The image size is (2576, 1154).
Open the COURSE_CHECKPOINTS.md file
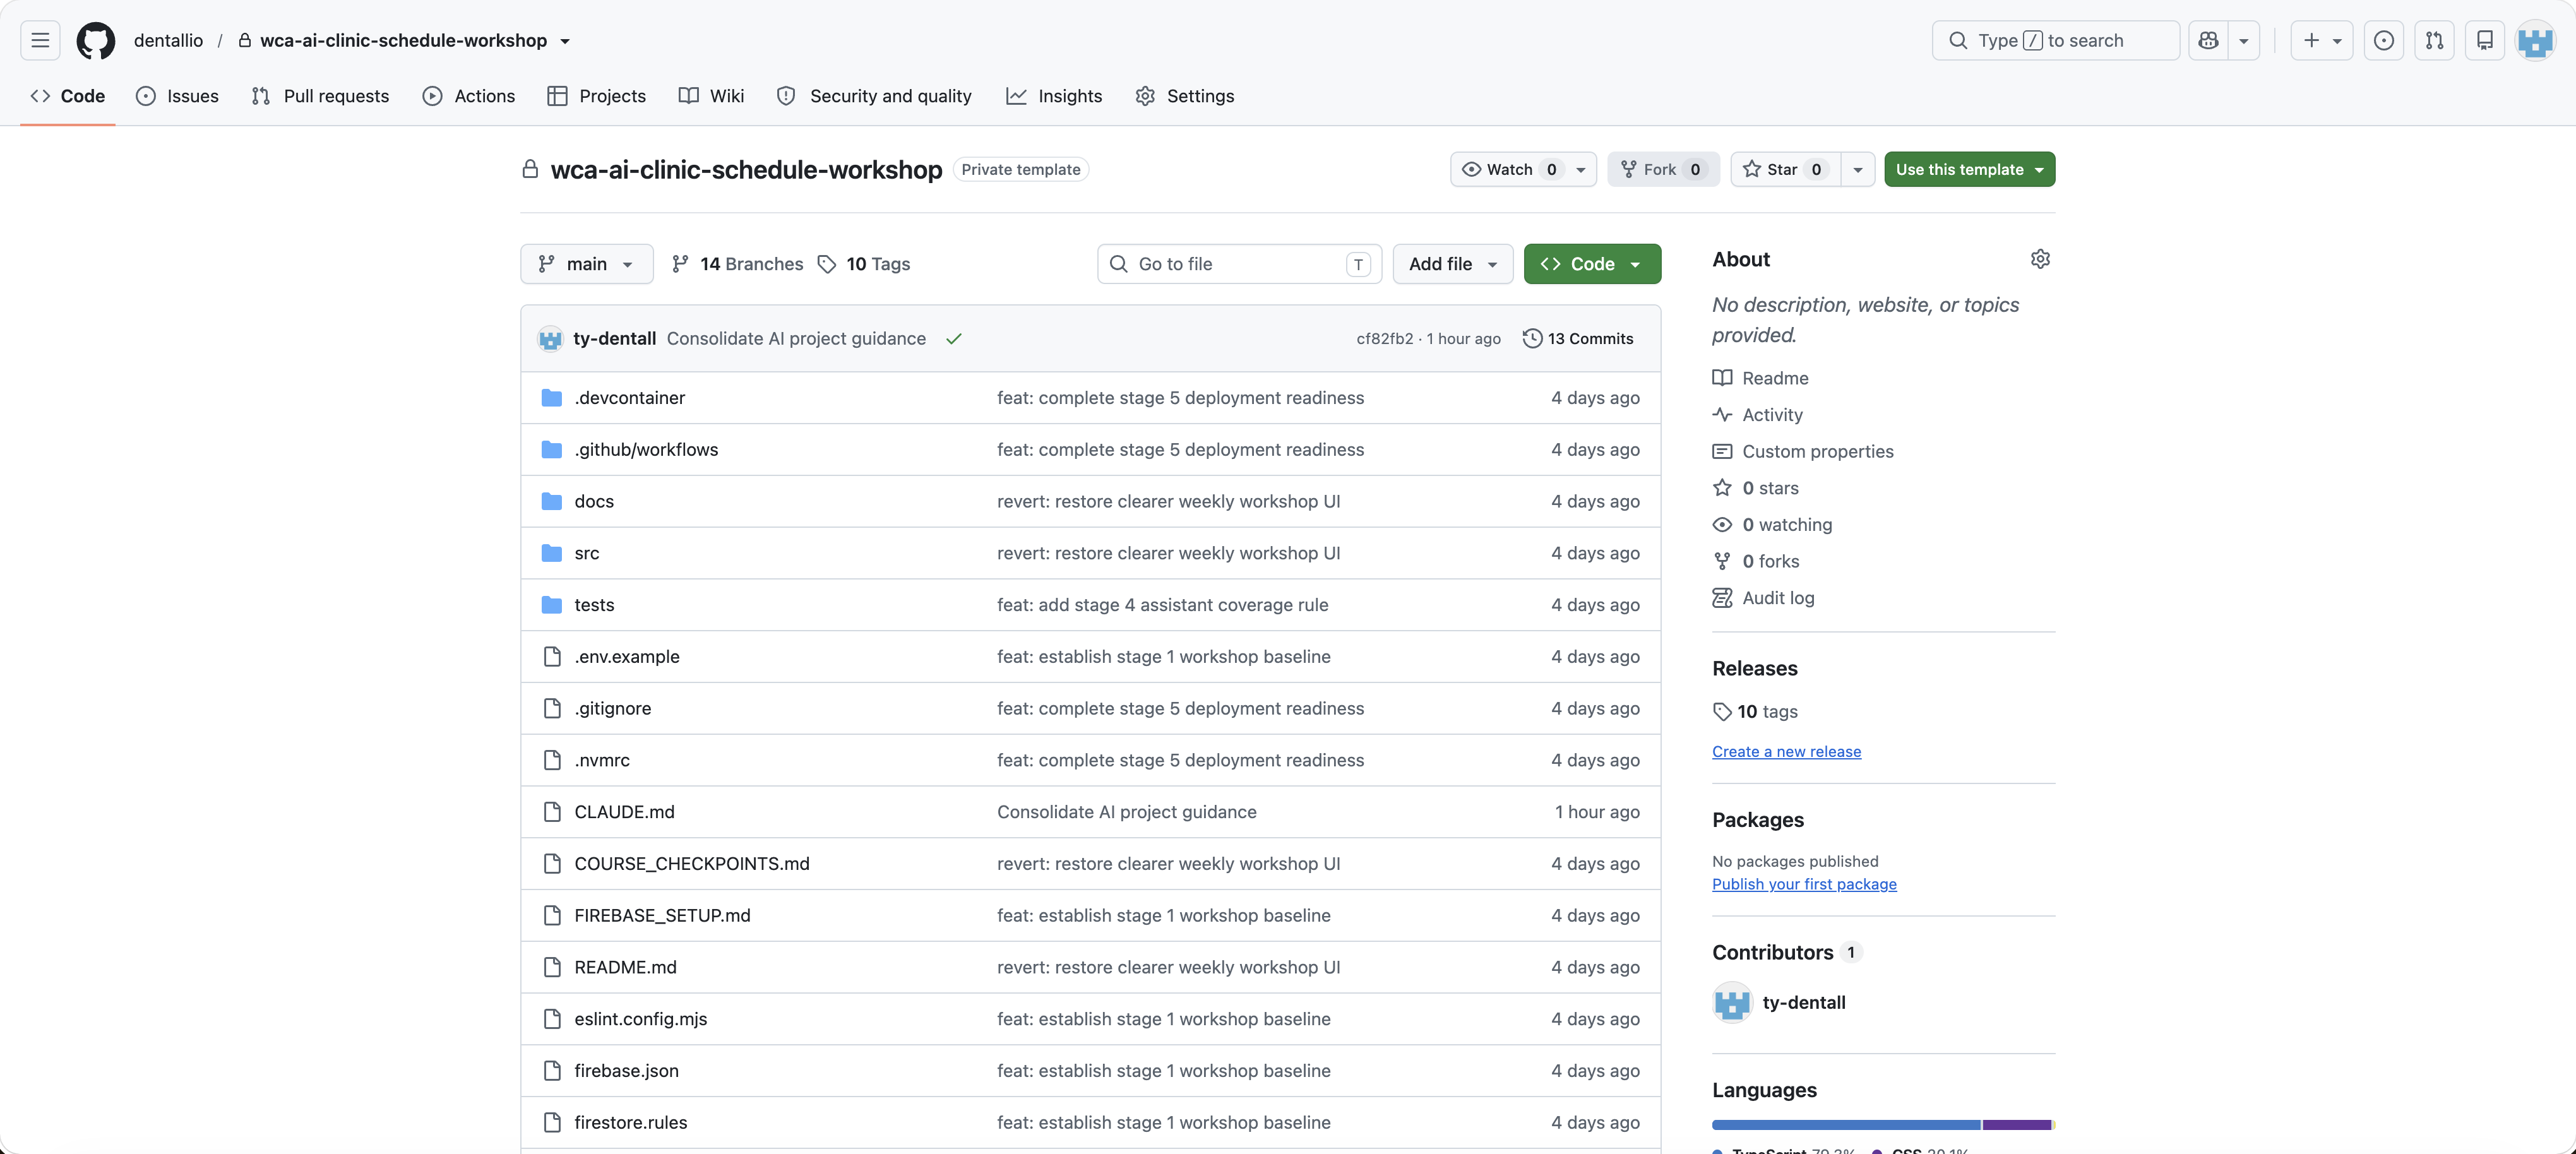(x=692, y=864)
